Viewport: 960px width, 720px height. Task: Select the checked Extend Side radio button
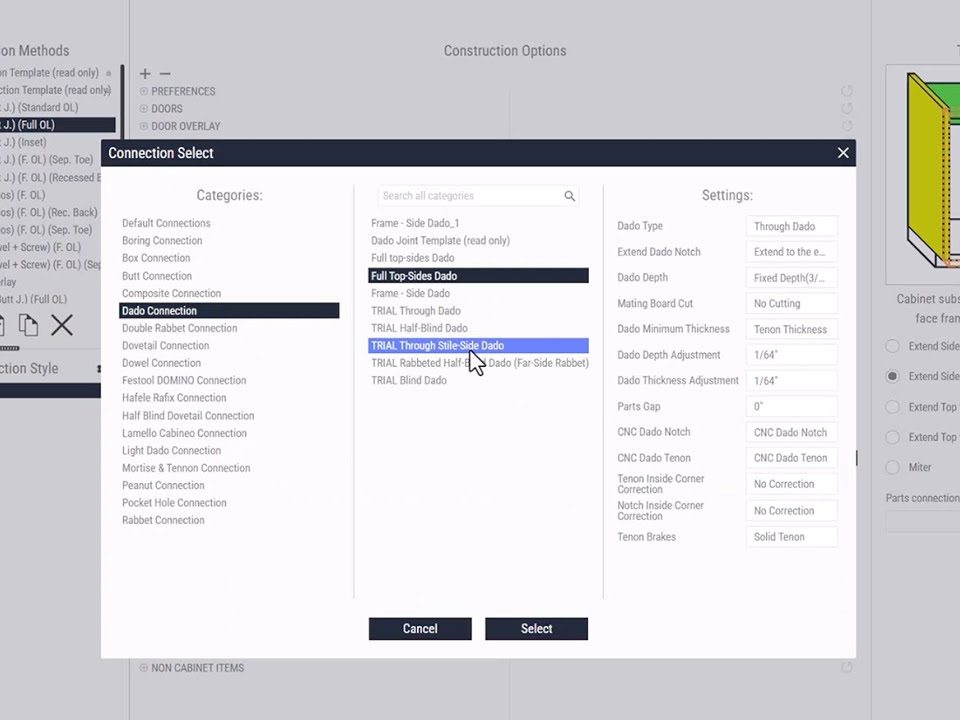893,376
